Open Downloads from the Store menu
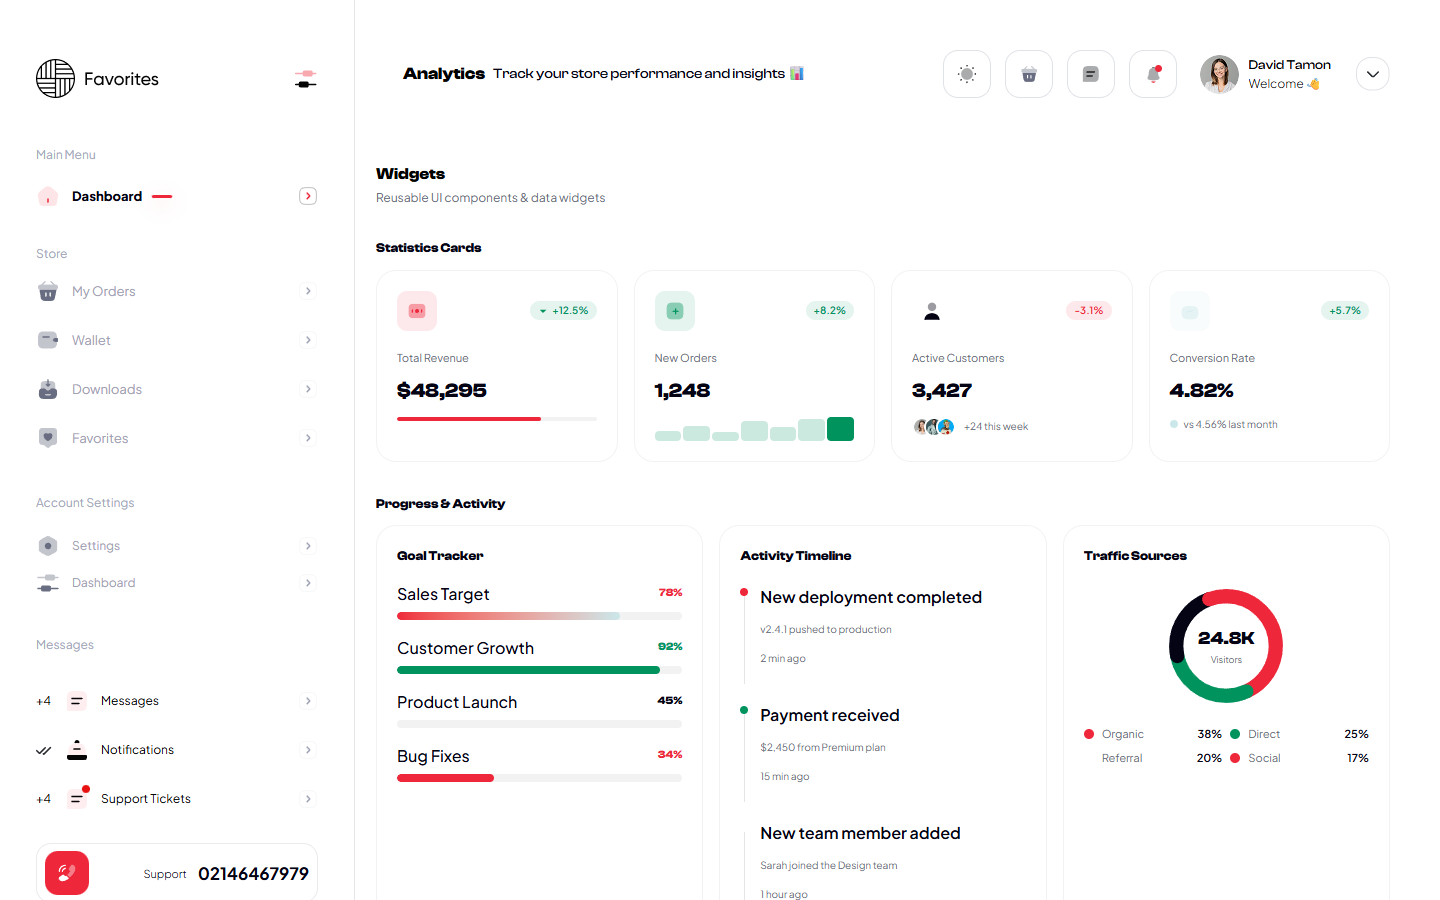The width and height of the screenshot is (1440, 900). click(107, 389)
